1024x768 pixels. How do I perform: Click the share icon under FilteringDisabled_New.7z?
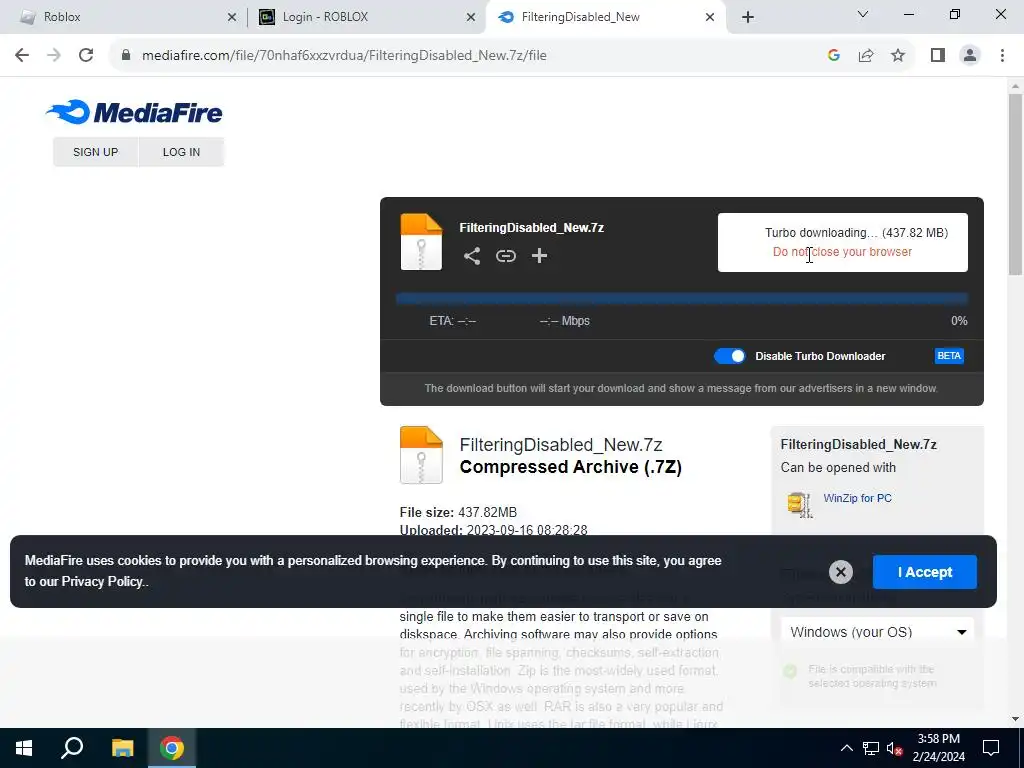(472, 256)
